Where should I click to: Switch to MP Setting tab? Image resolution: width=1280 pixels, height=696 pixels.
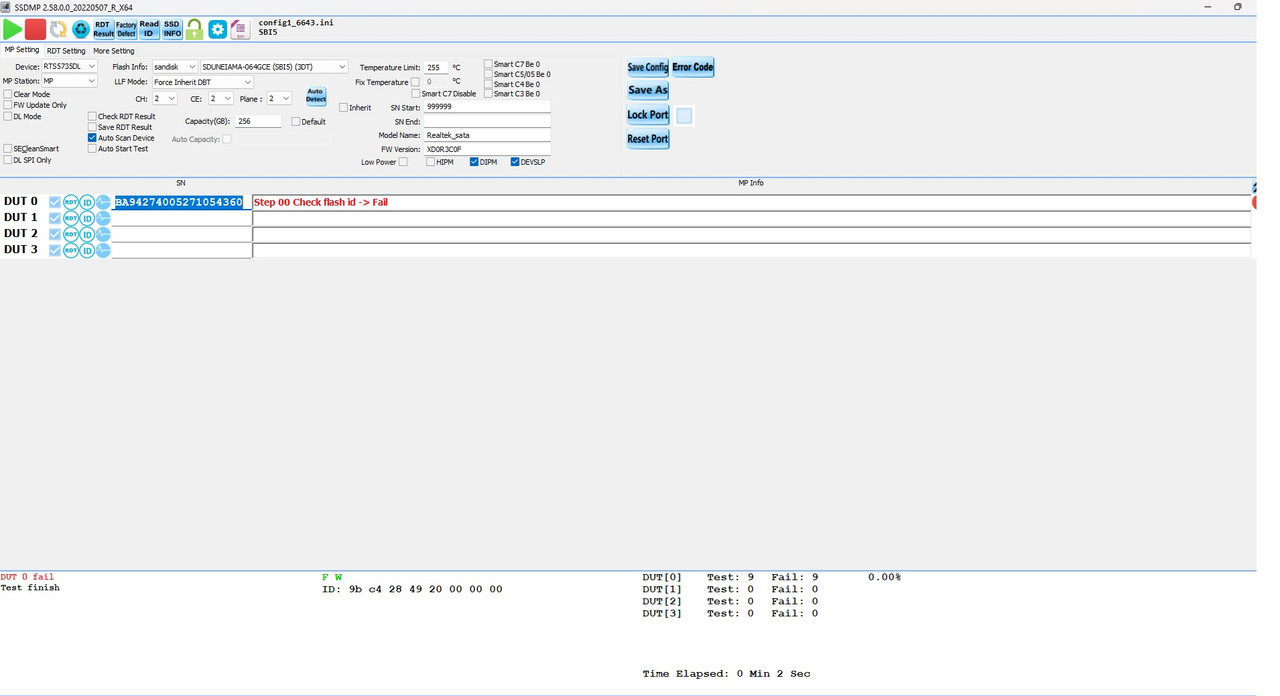(22, 50)
